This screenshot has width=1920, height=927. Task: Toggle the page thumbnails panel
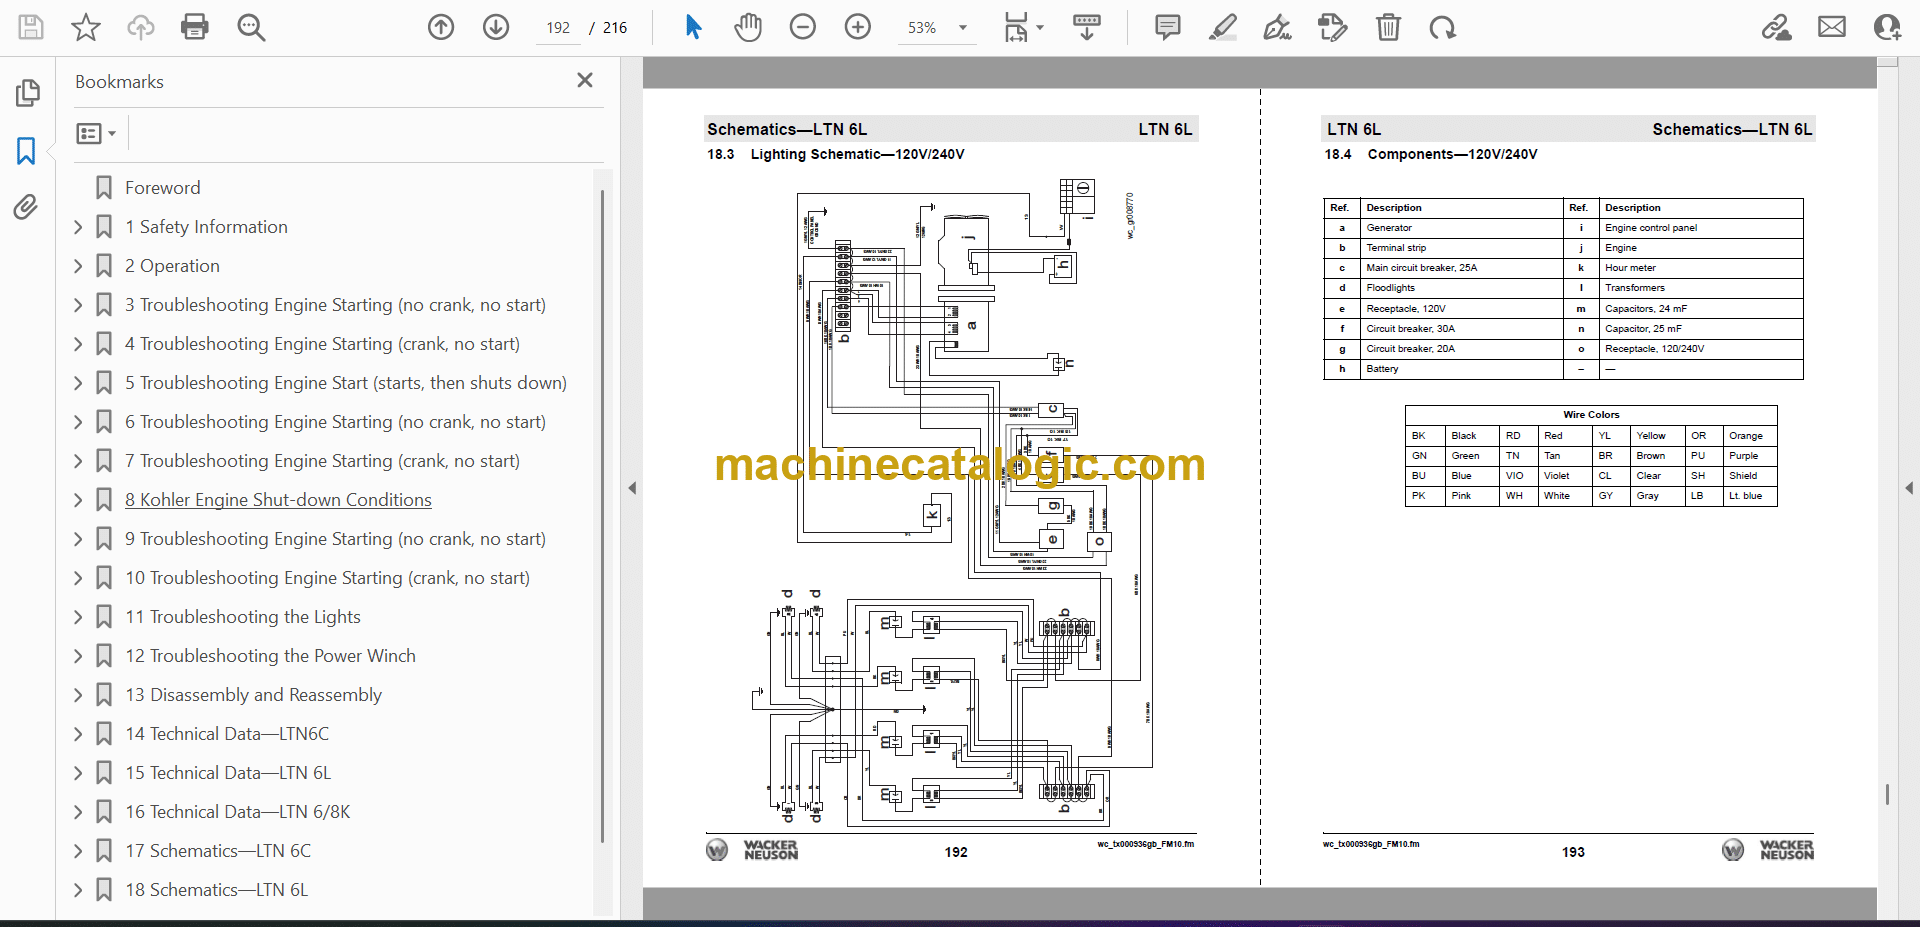[27, 93]
